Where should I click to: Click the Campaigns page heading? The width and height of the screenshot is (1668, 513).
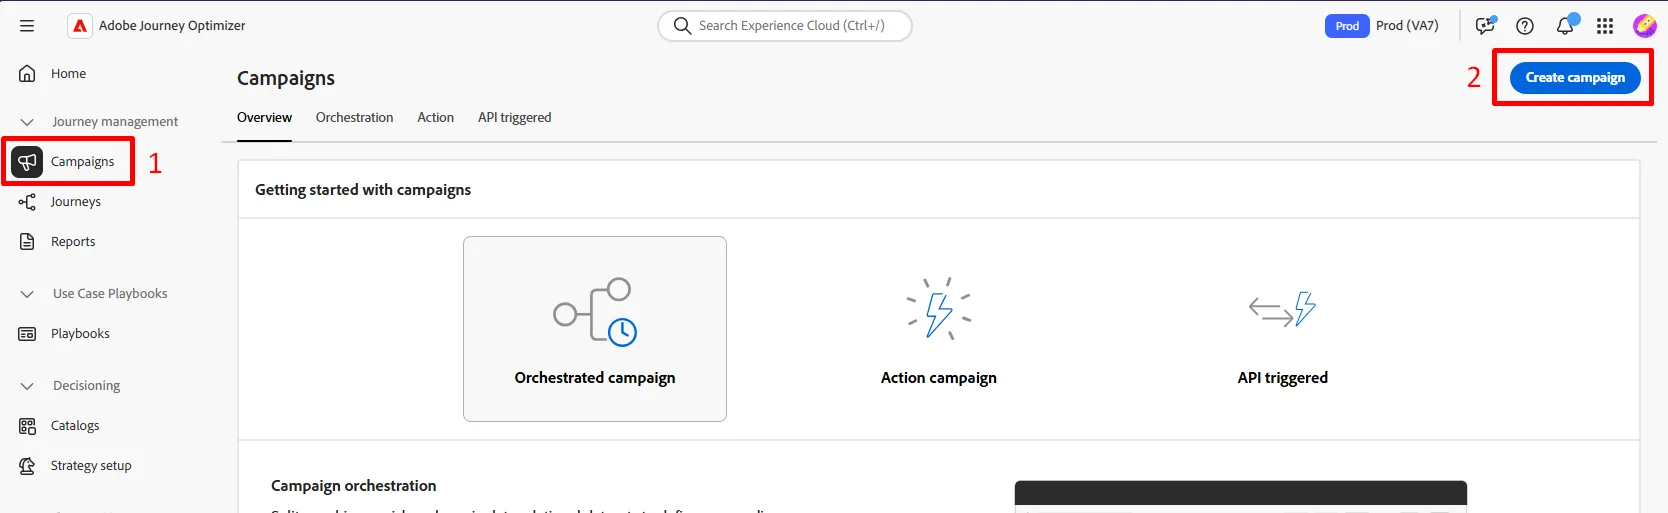(286, 78)
